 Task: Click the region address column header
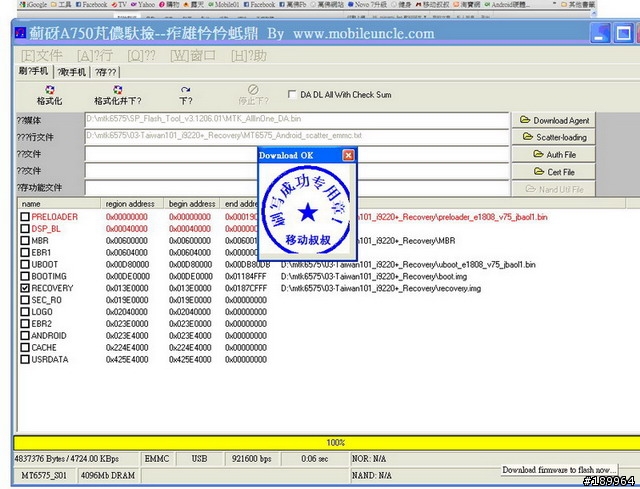coord(132,203)
